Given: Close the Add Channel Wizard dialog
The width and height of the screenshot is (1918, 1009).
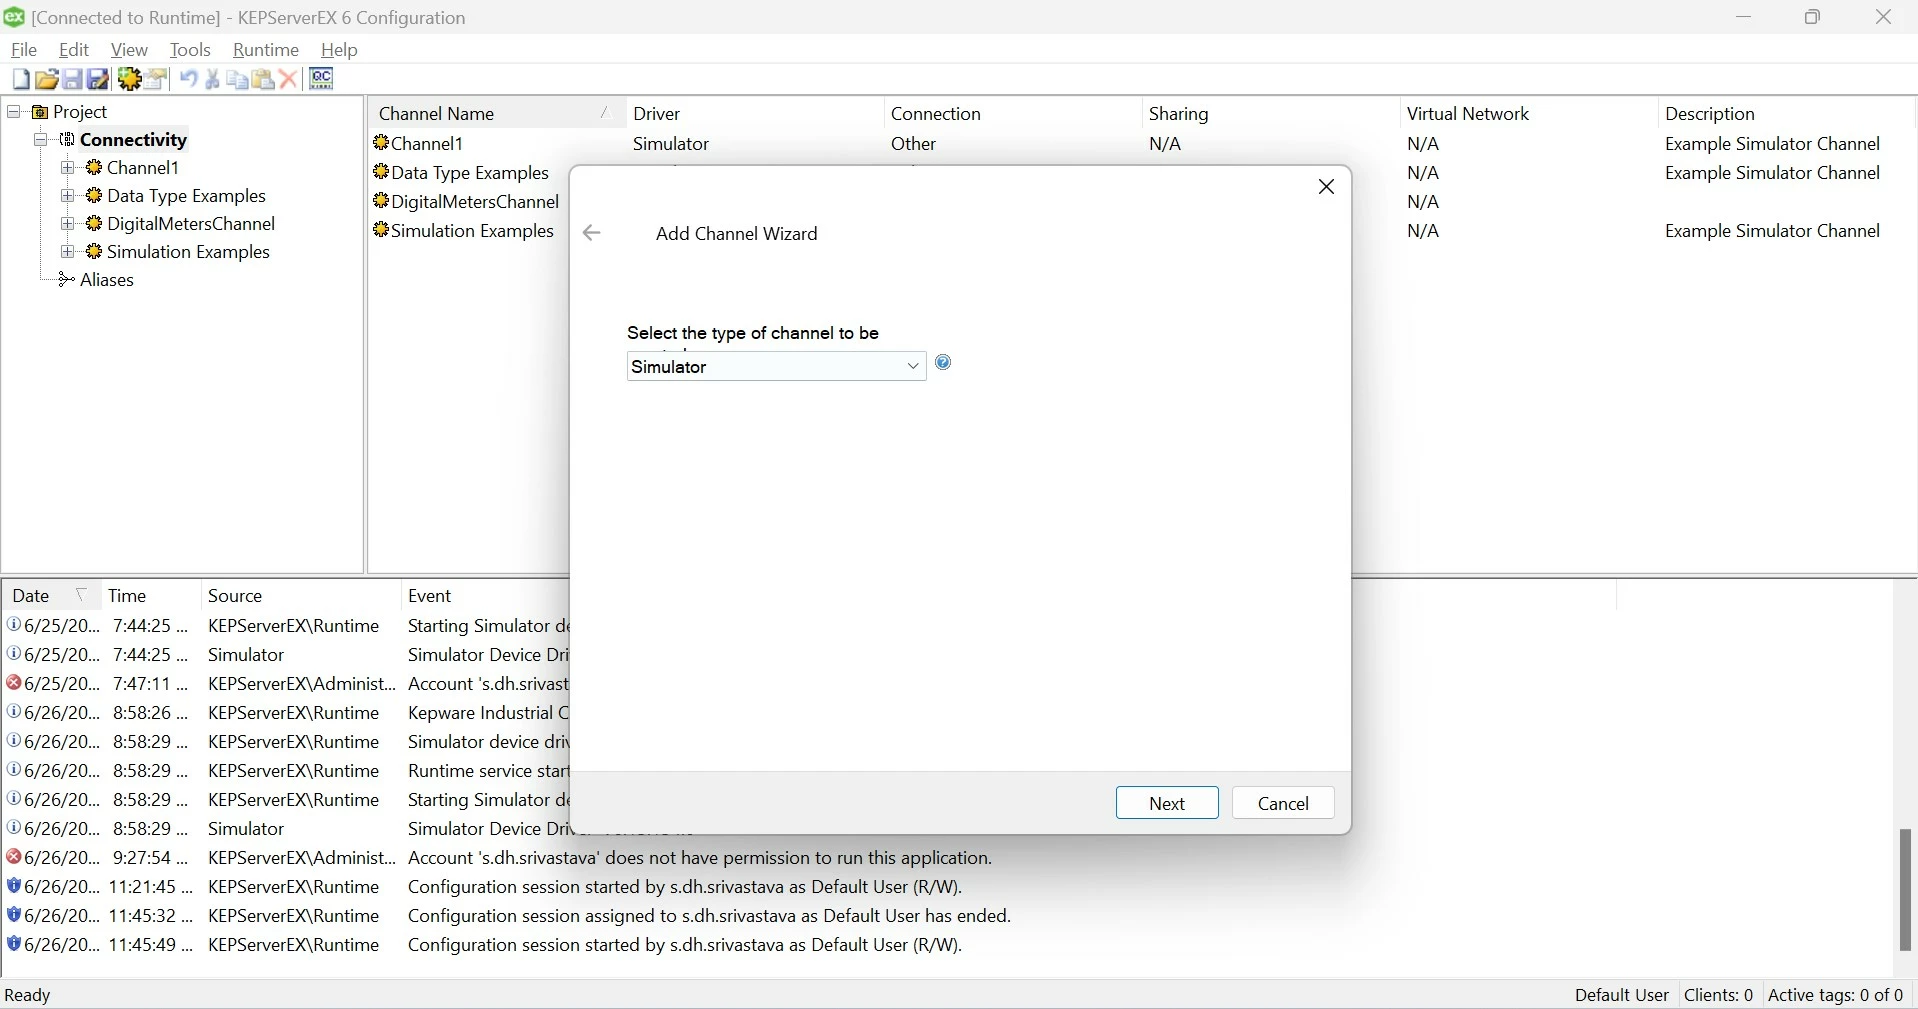Looking at the screenshot, I should point(1327,187).
